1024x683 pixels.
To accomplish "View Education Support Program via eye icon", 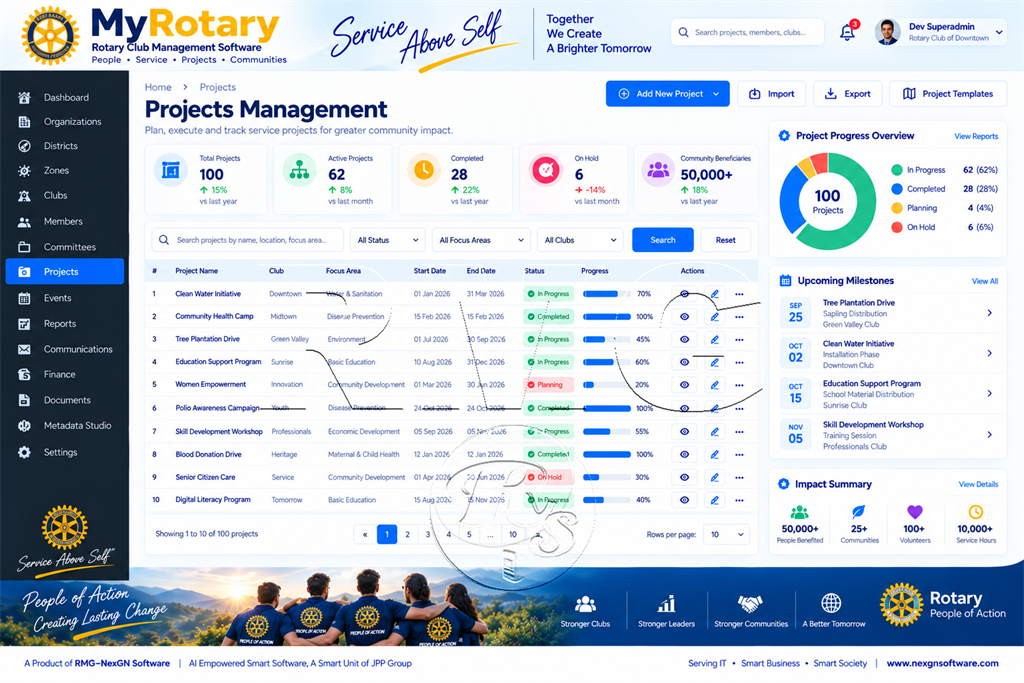I will pyautogui.click(x=684, y=362).
